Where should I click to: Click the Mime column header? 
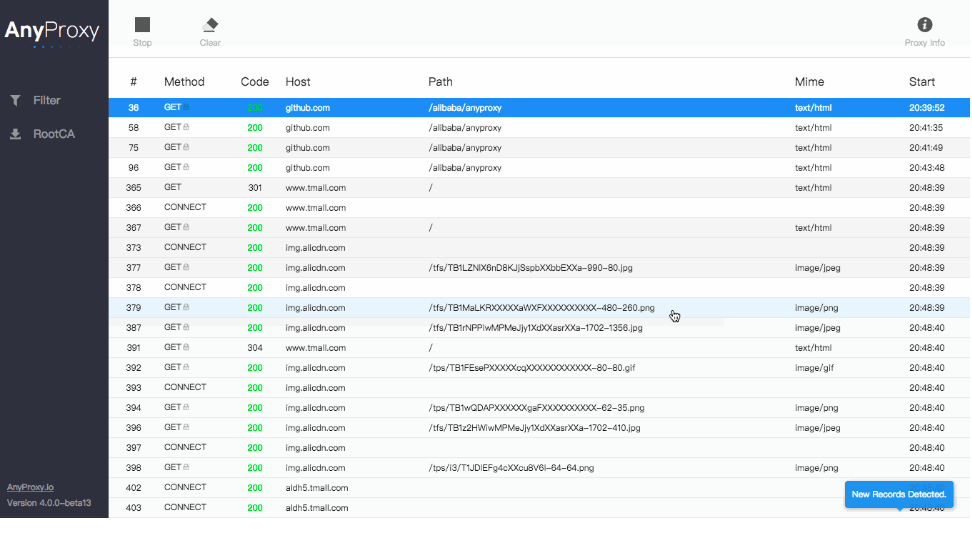coord(809,82)
